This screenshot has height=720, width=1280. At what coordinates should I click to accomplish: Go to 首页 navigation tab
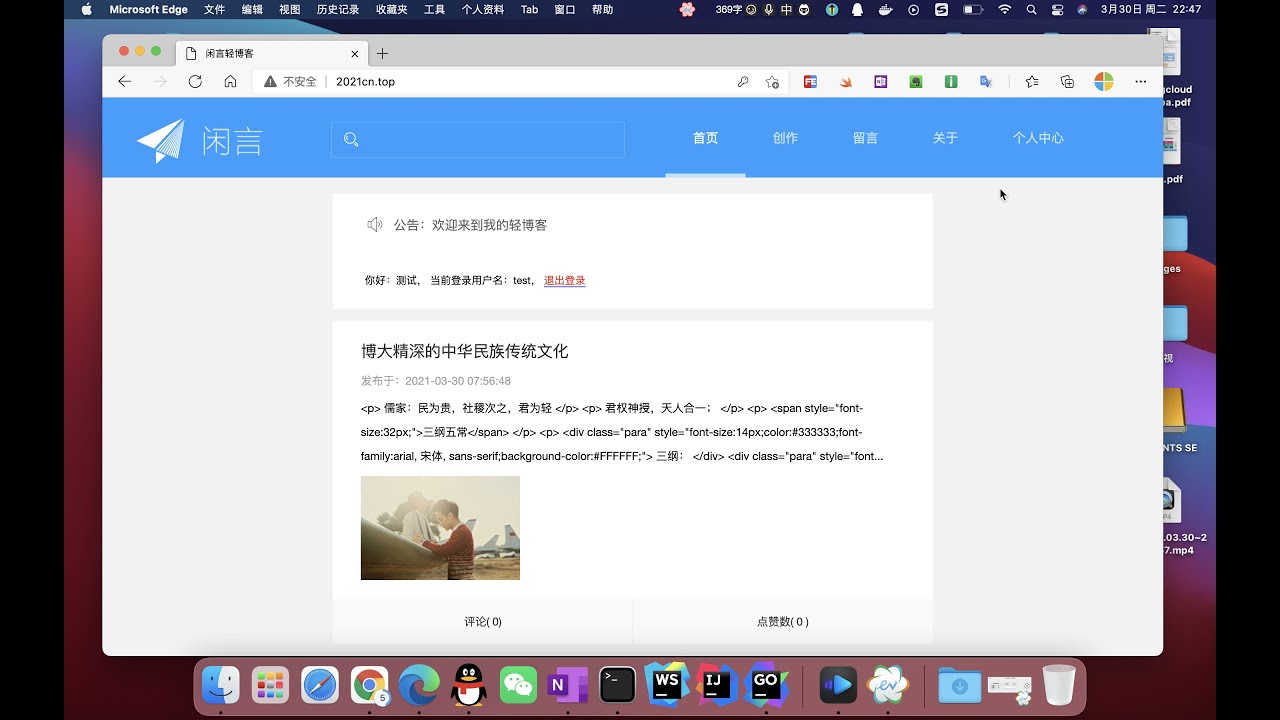[x=705, y=138]
